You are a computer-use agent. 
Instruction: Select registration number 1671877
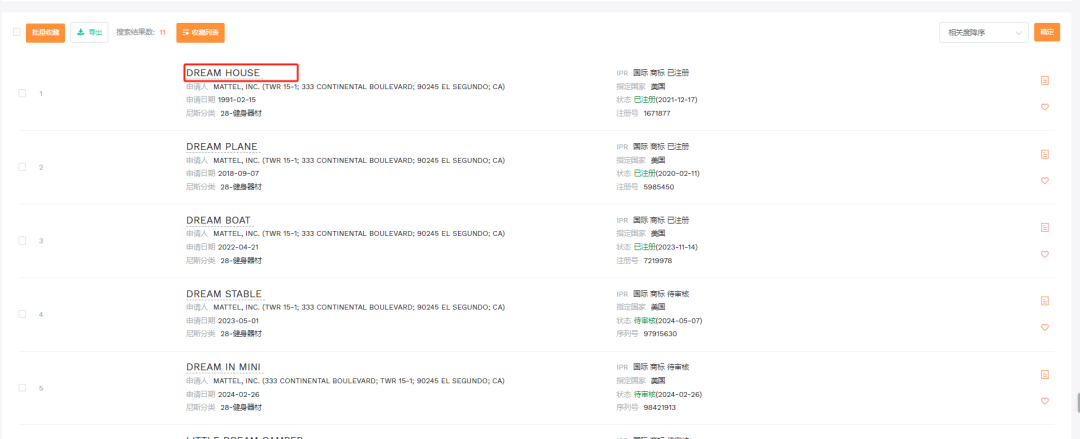click(x=656, y=113)
